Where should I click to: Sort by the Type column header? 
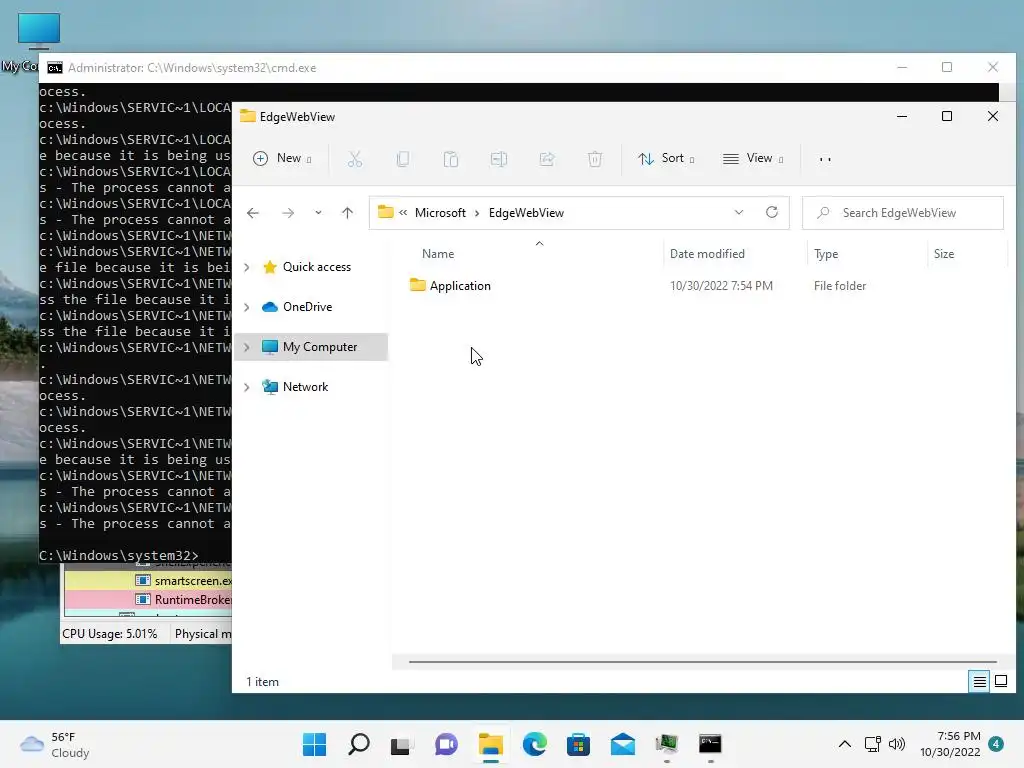click(x=826, y=254)
